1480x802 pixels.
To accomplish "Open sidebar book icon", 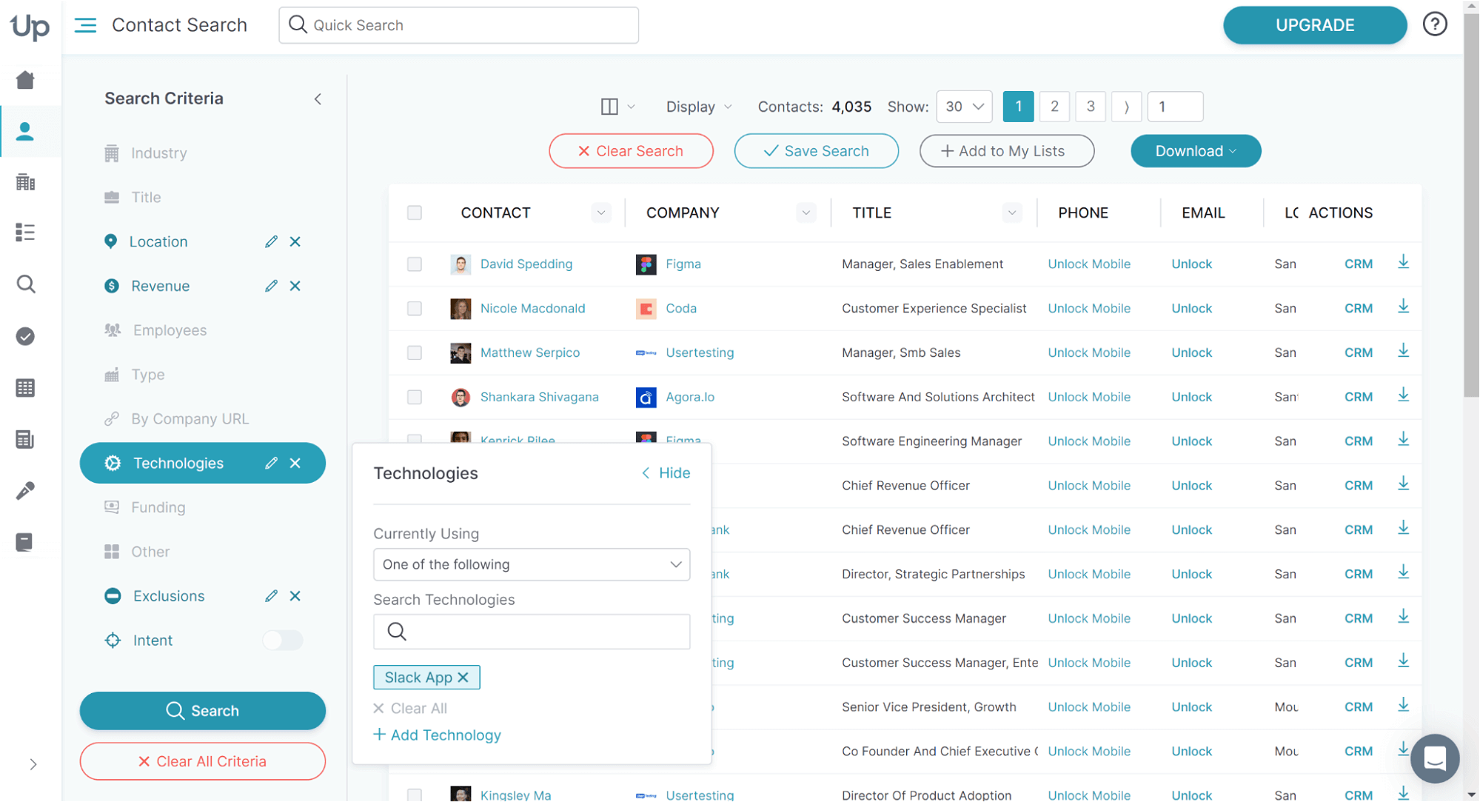I will click(x=26, y=542).
